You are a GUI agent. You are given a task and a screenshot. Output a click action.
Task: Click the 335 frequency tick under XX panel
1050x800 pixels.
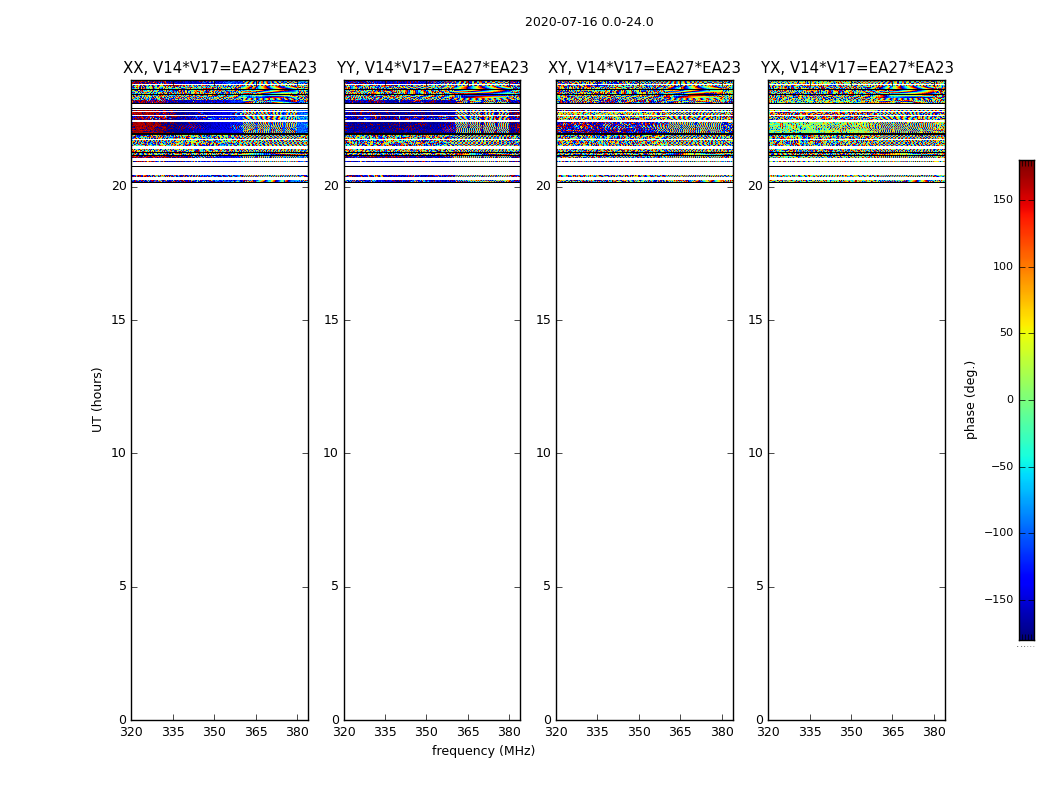pos(173,732)
